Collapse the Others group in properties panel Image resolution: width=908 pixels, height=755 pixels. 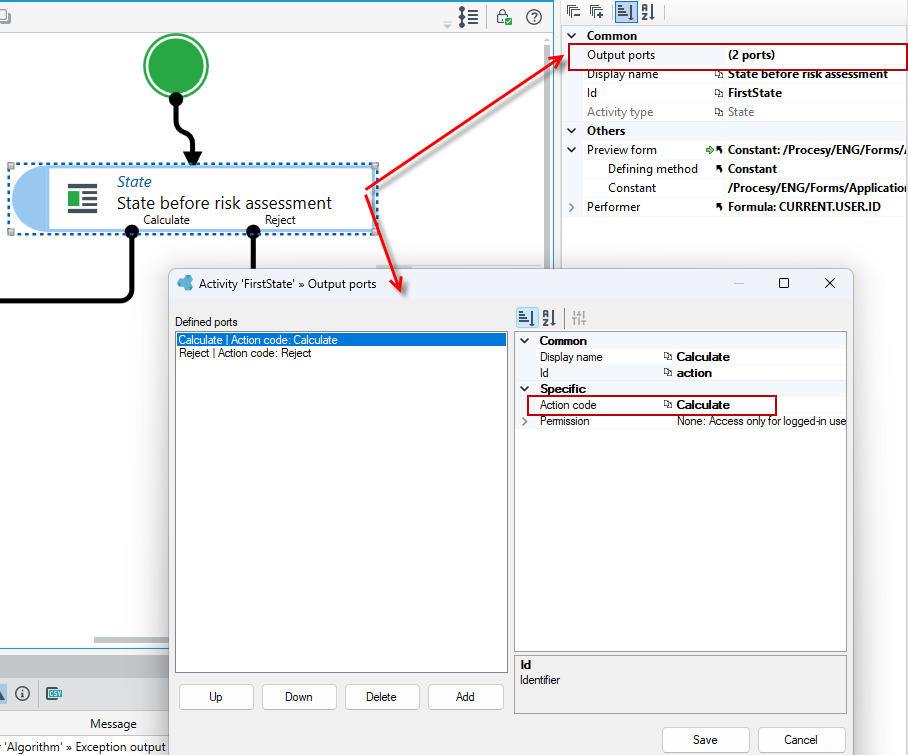572,131
